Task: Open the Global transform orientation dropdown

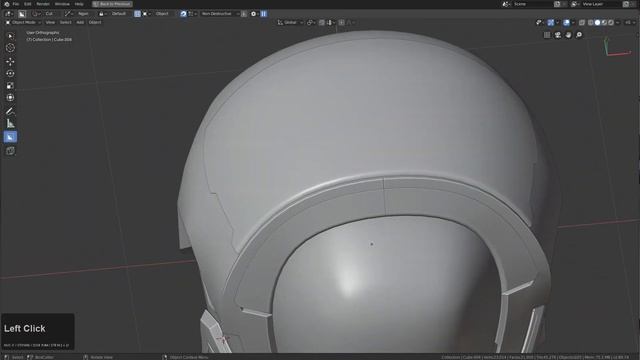Action: point(290,22)
